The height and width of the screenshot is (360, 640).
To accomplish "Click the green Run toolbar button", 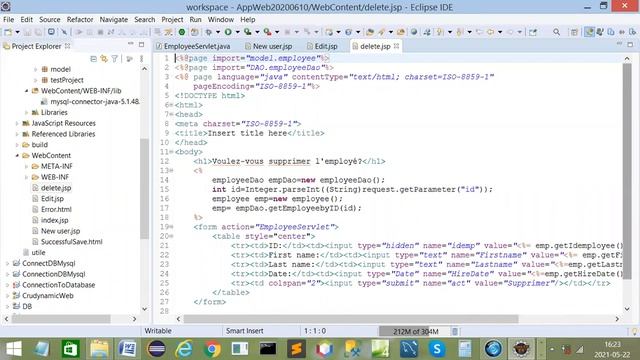I will point(228,32).
